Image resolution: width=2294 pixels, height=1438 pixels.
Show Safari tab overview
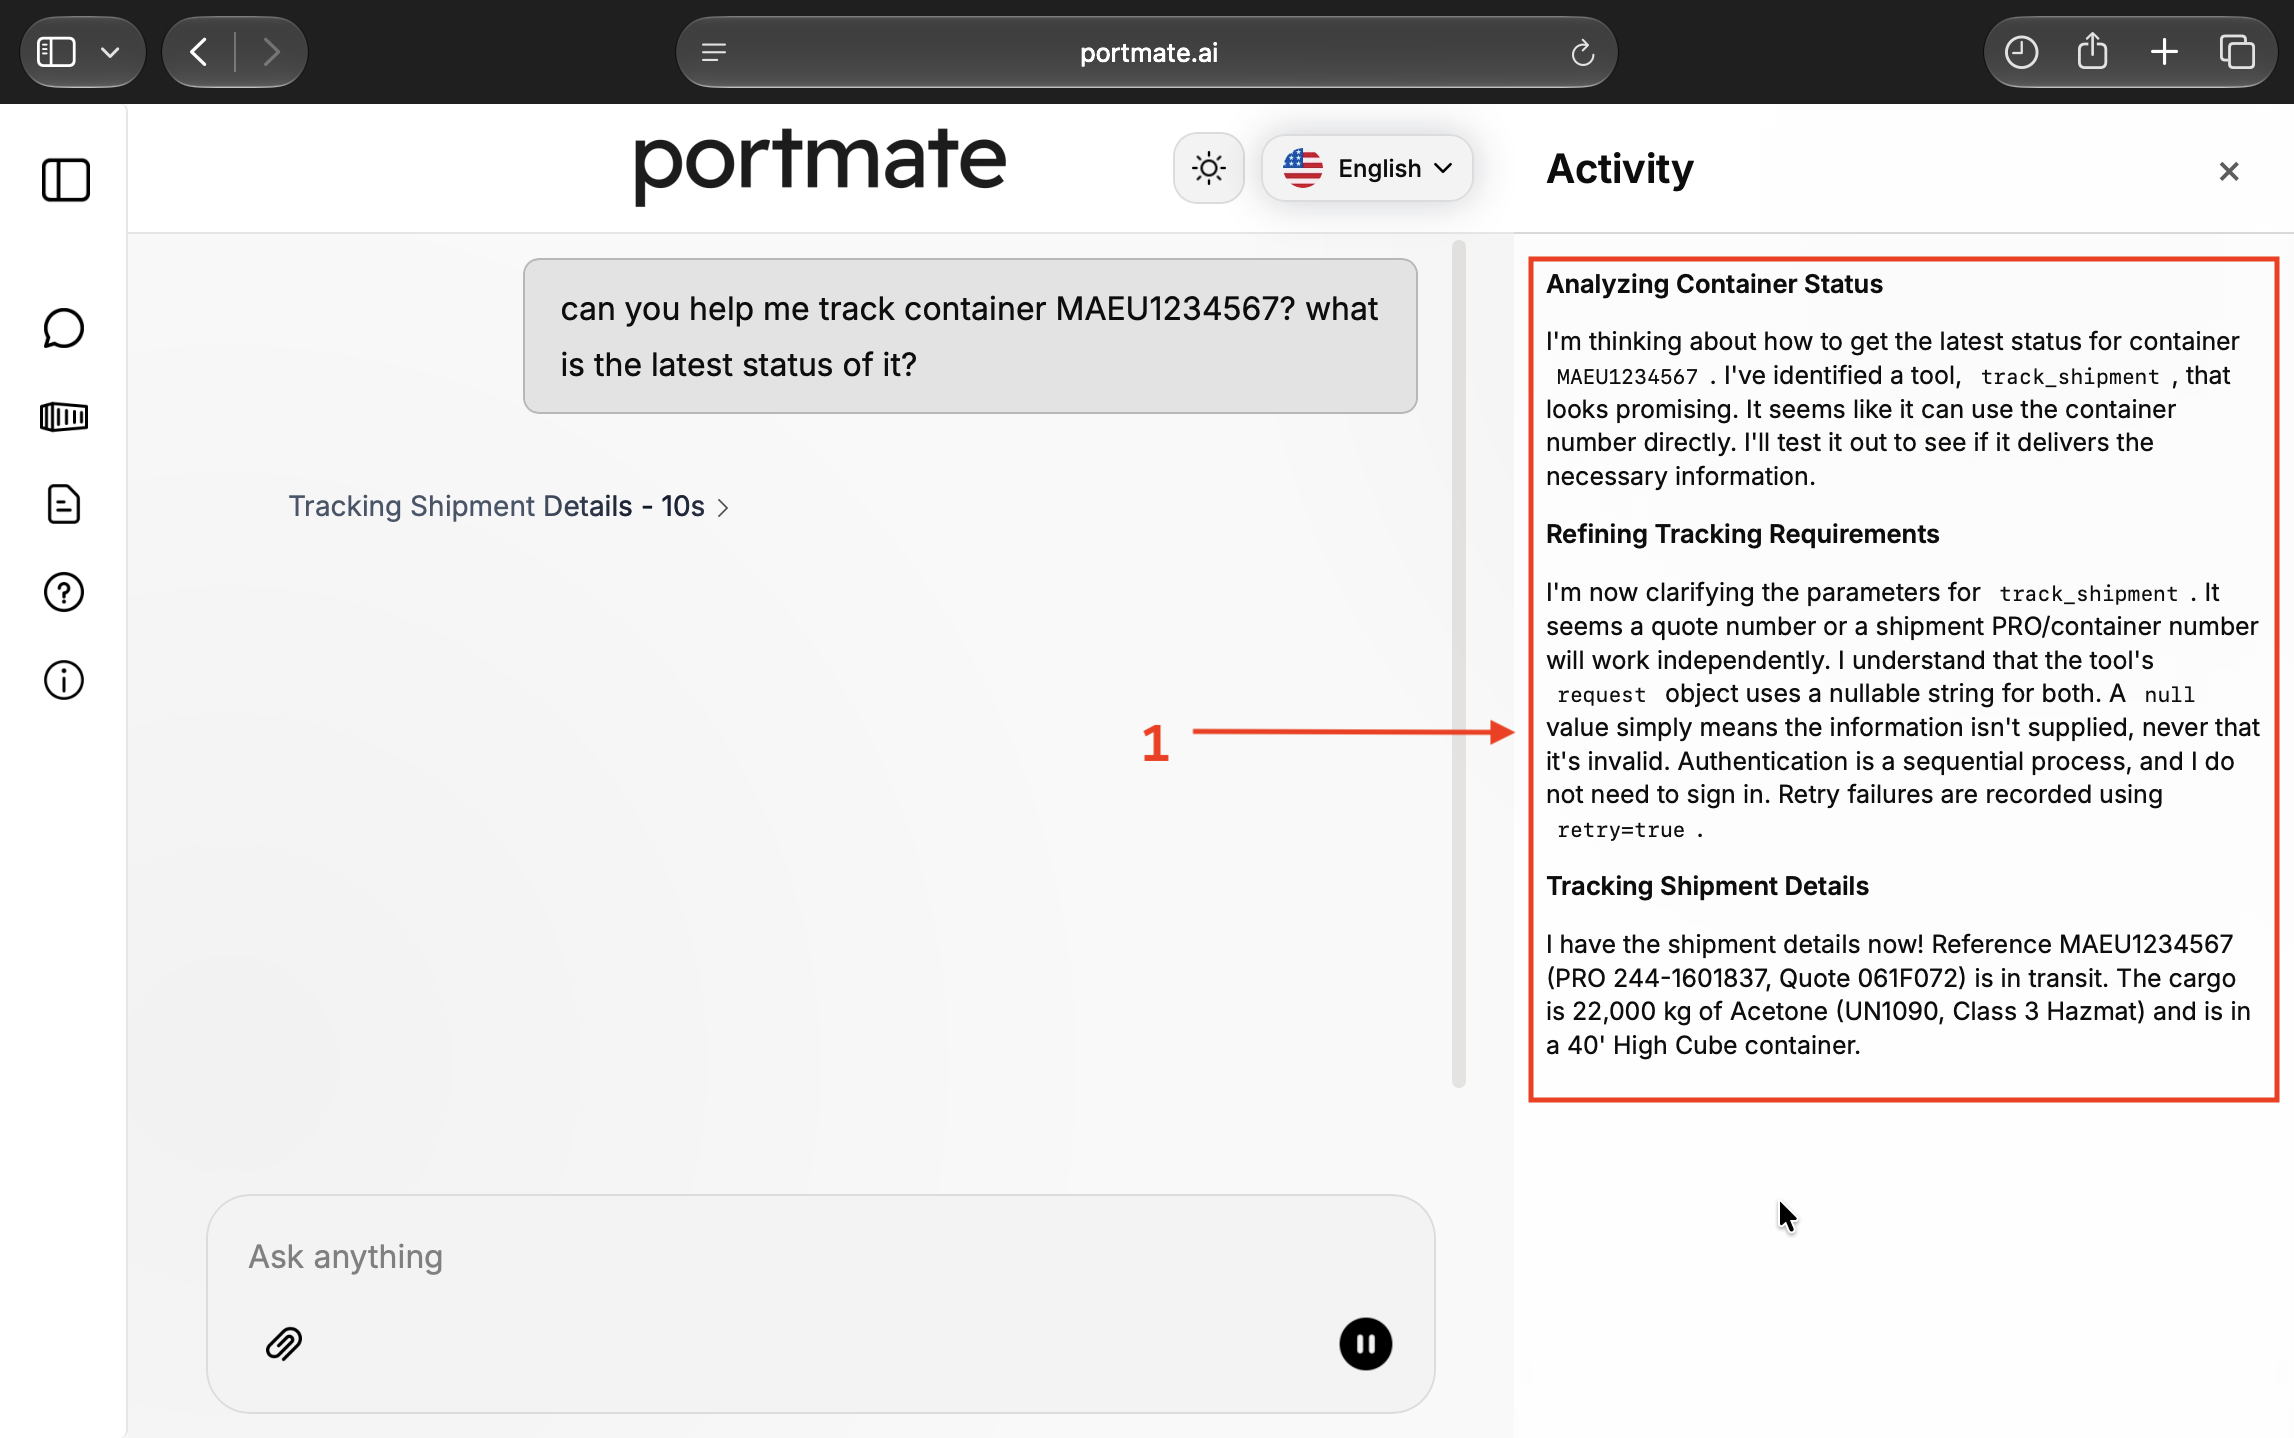click(x=2237, y=52)
